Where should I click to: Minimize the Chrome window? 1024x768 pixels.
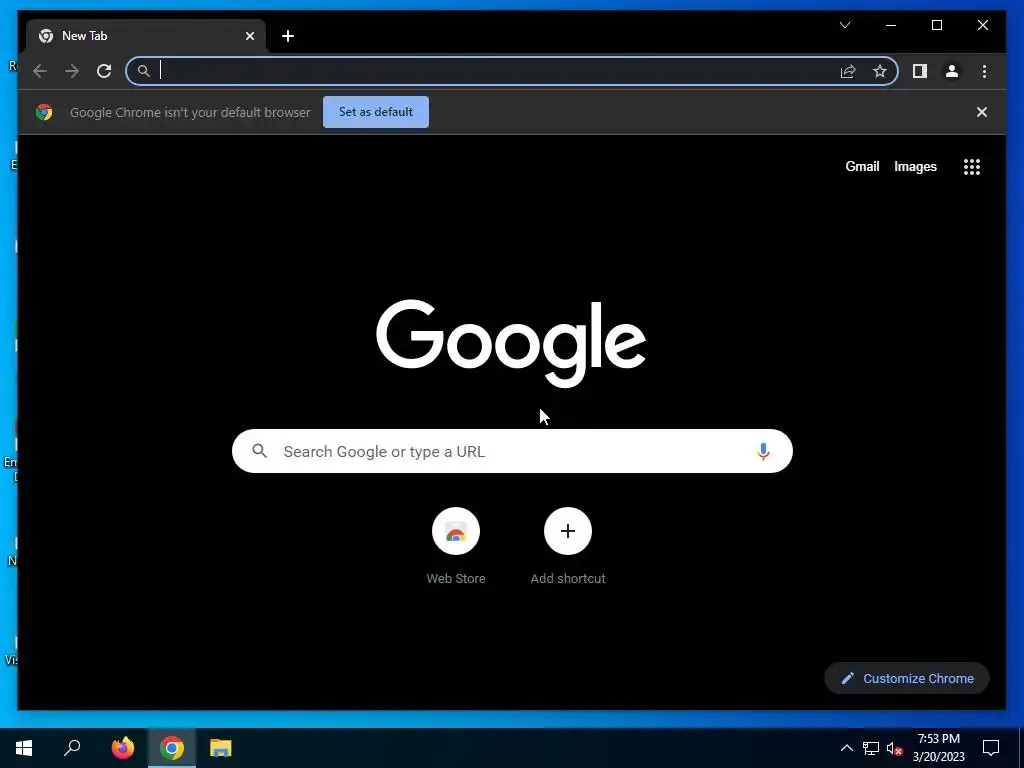(891, 25)
